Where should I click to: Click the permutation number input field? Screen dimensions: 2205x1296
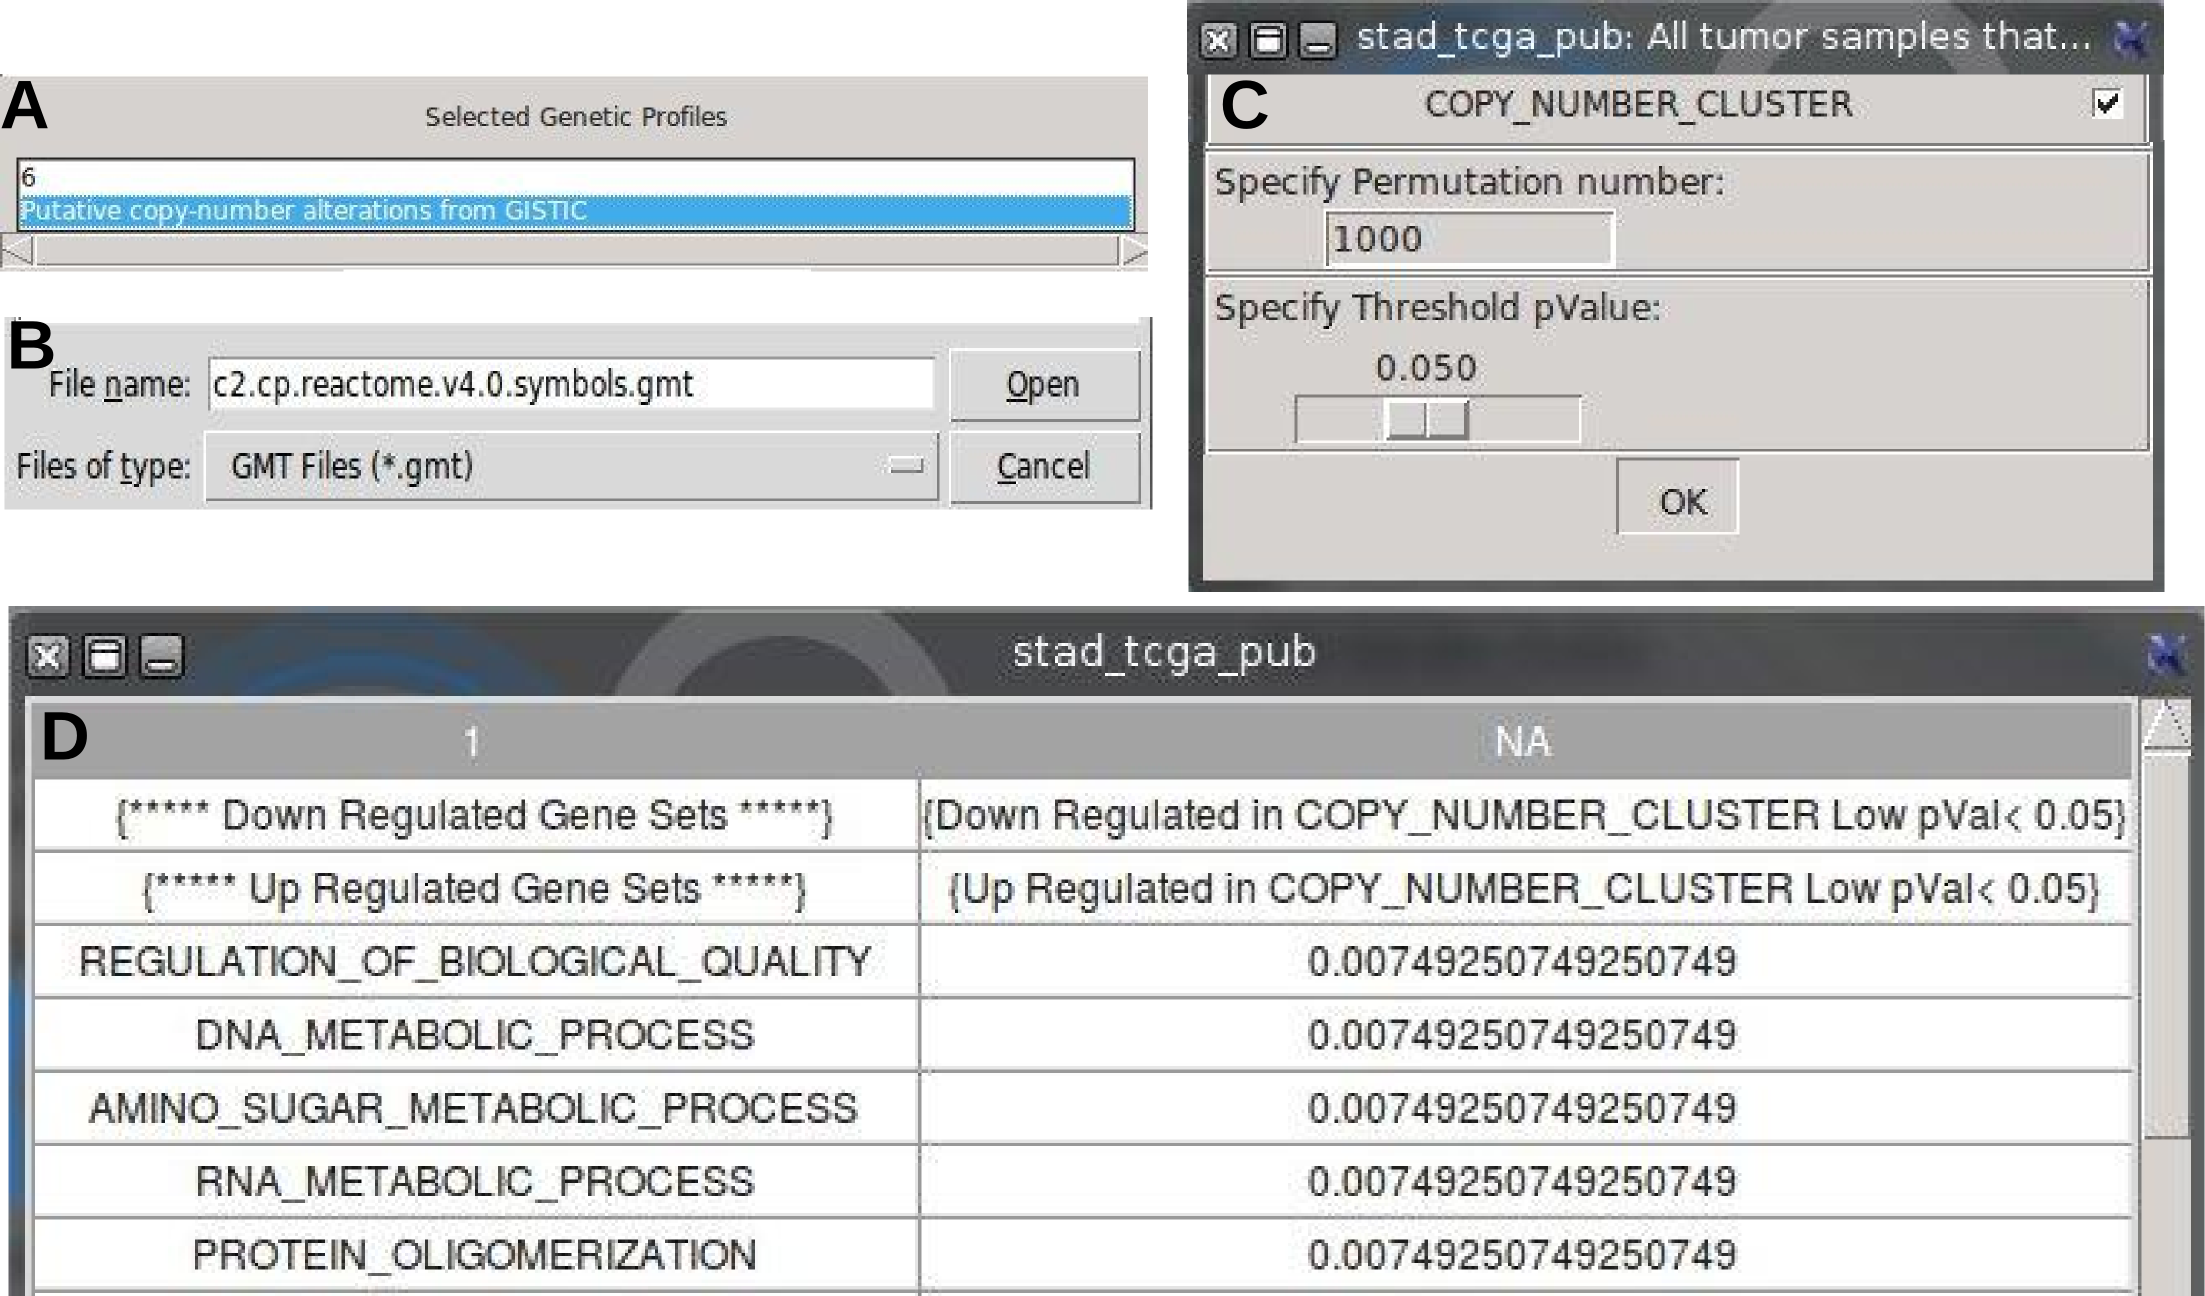1469,239
